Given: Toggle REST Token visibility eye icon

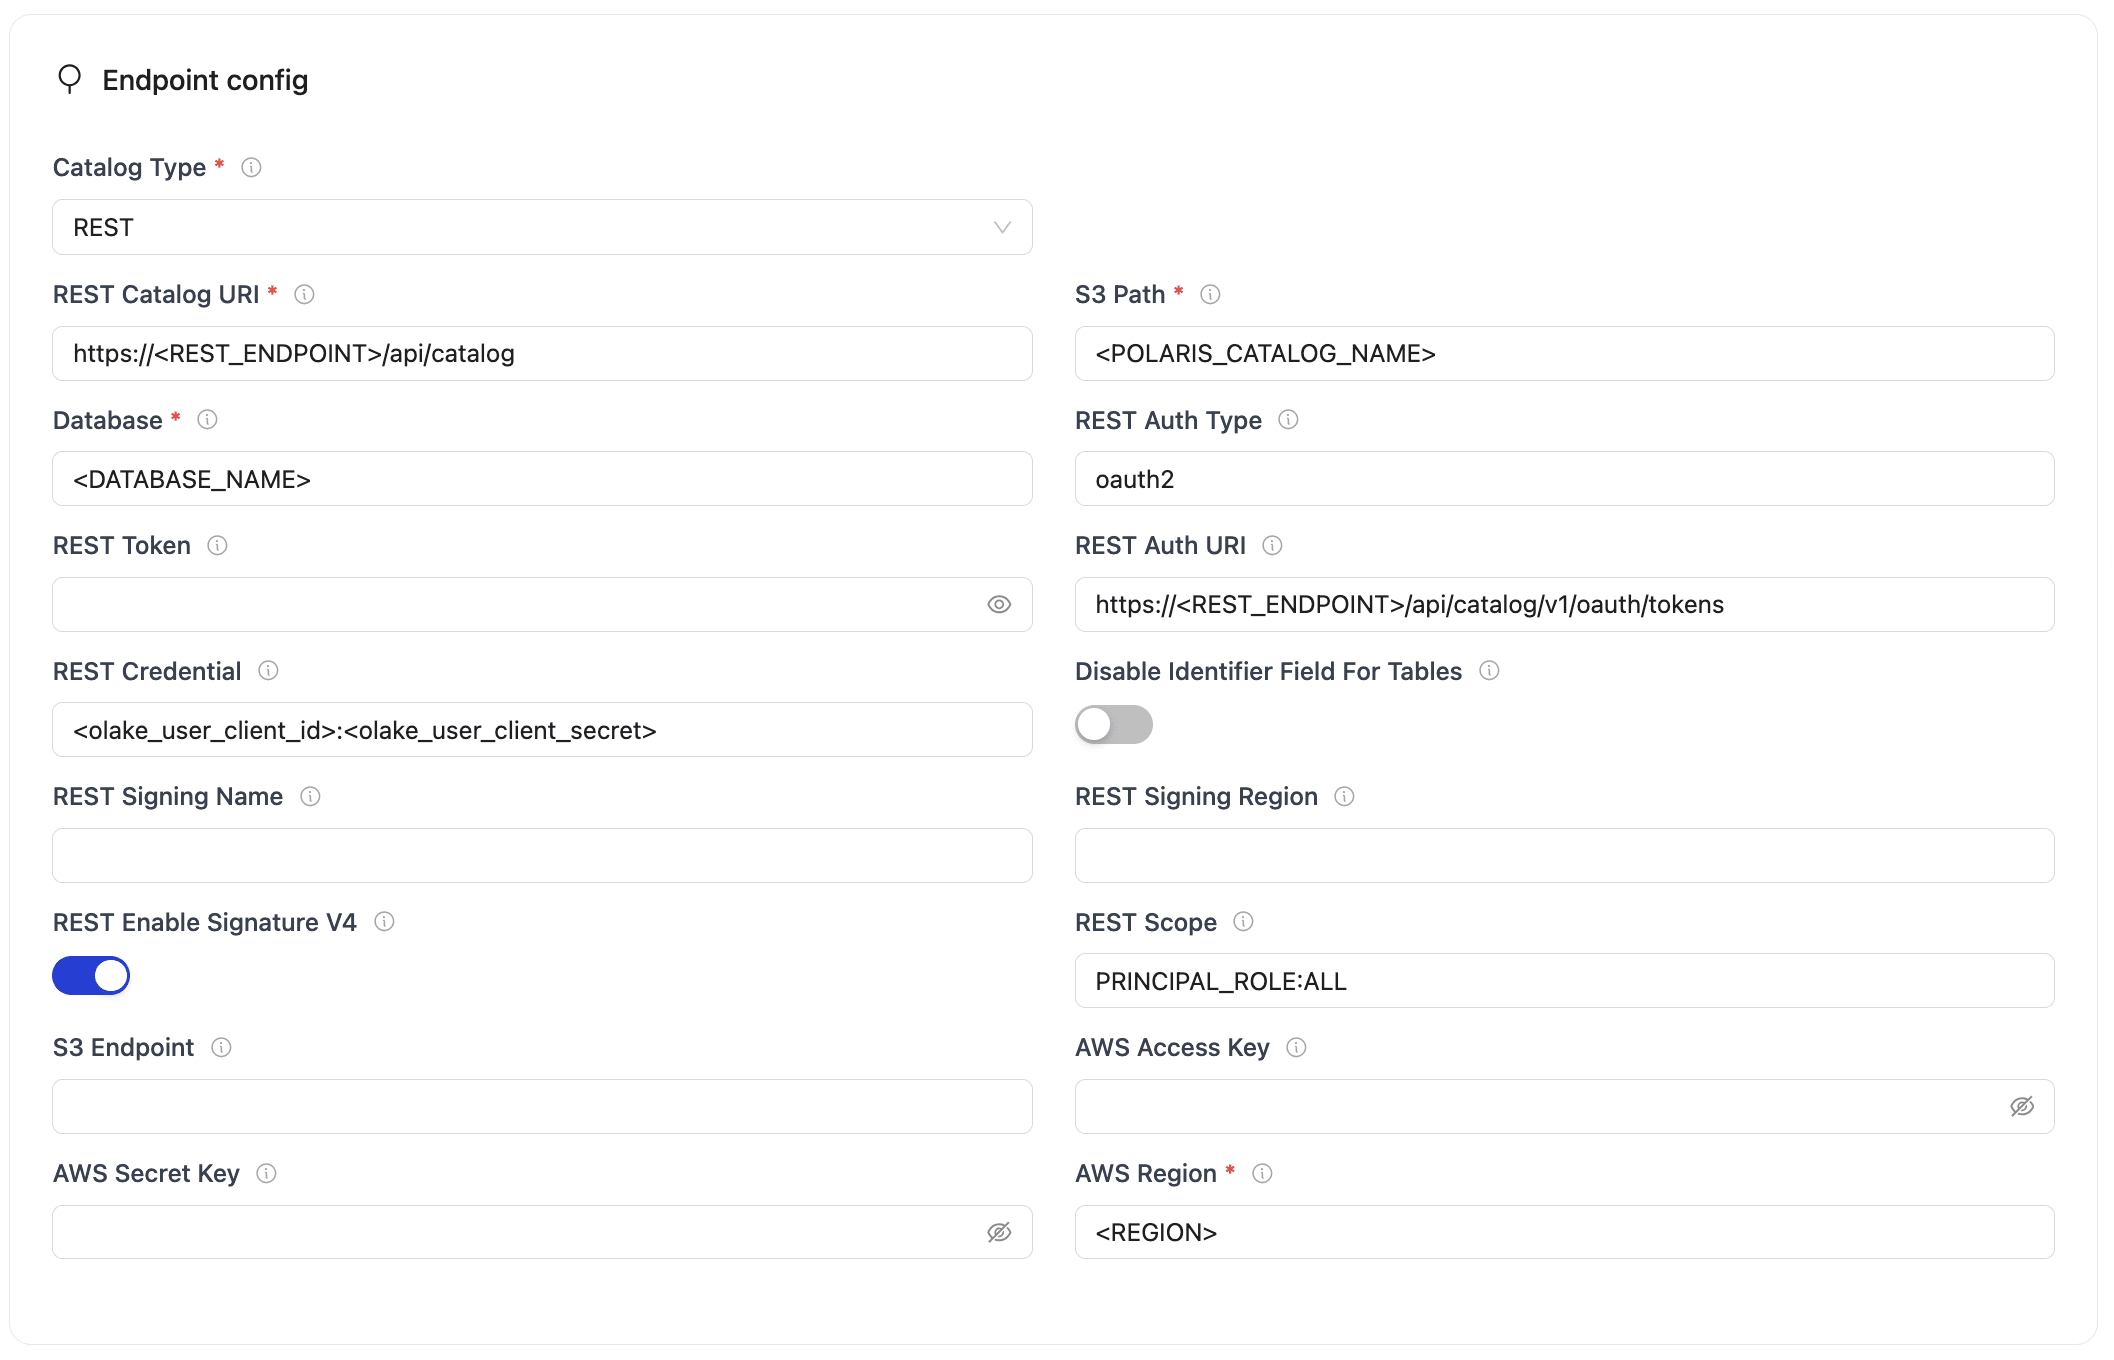Looking at the screenshot, I should coord(998,605).
